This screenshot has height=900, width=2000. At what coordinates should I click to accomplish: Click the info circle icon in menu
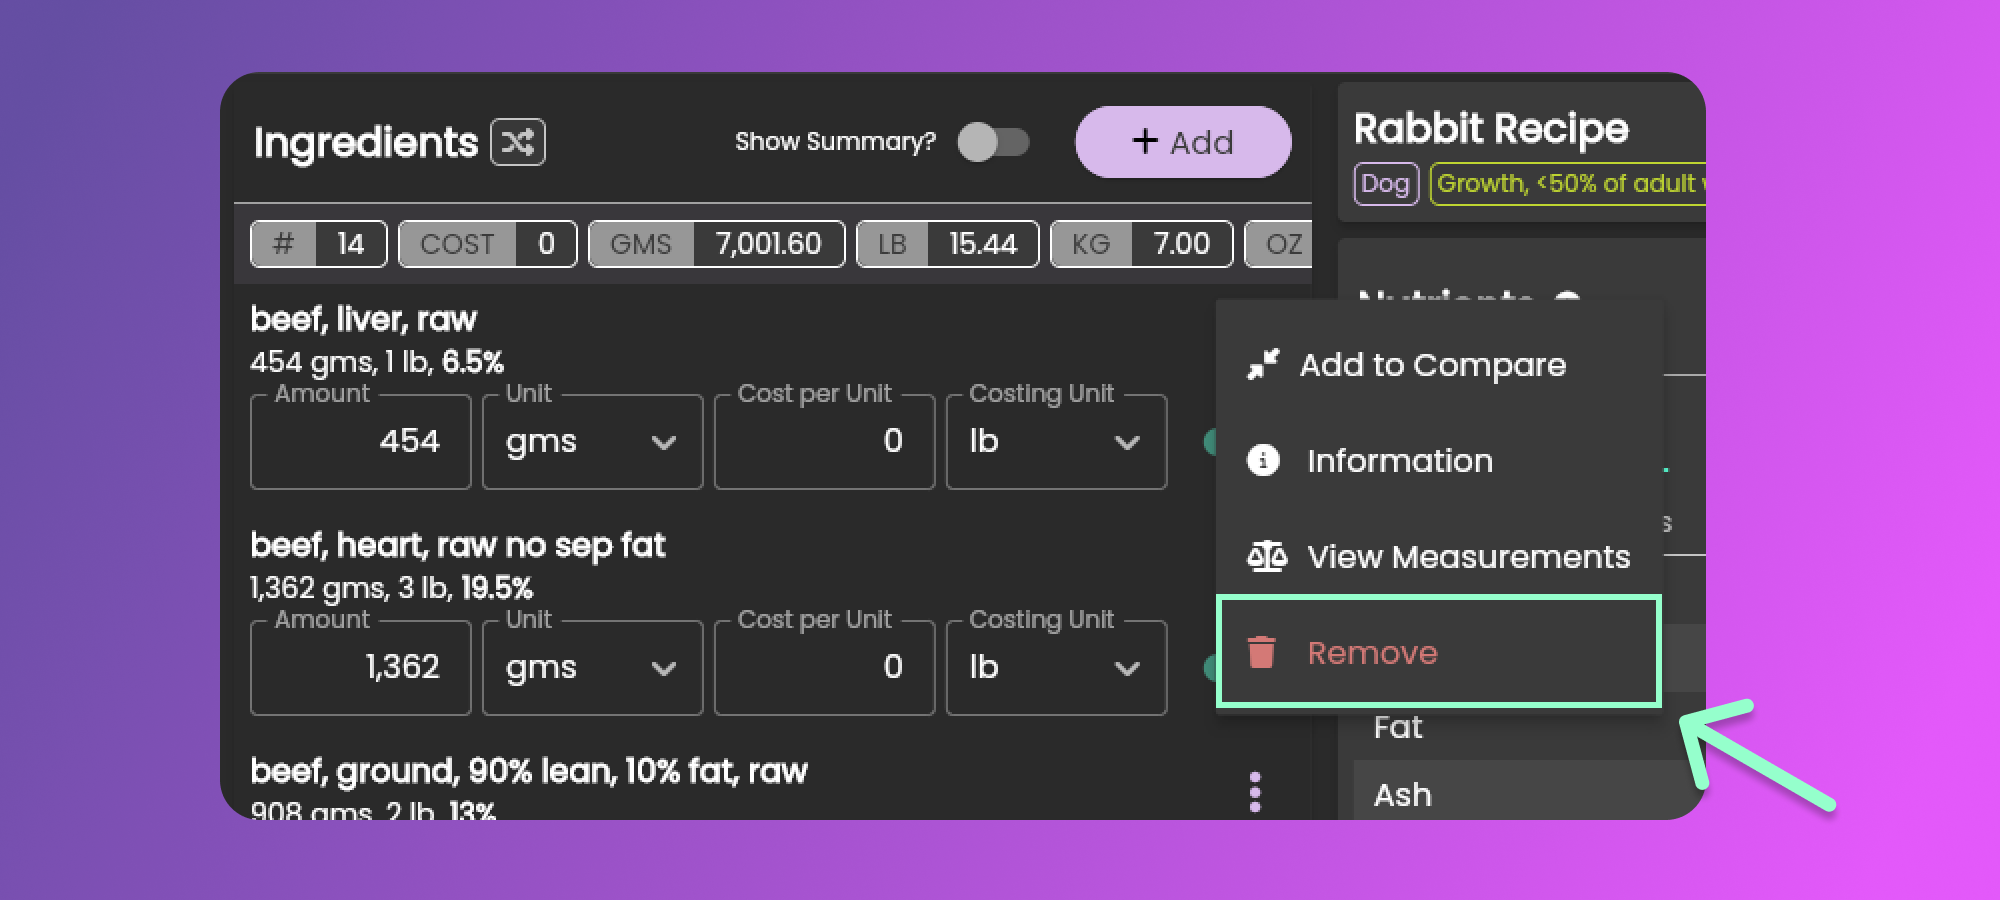click(1263, 461)
